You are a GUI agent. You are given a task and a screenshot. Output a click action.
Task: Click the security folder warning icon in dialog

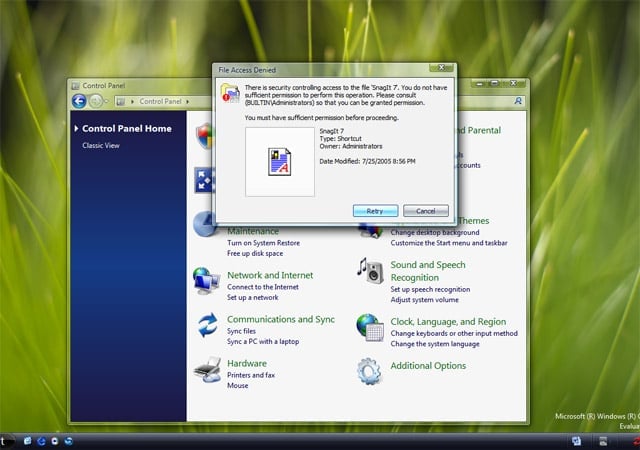pyautogui.click(x=230, y=92)
